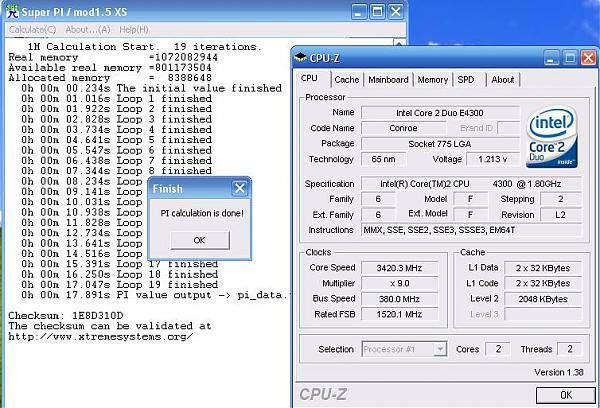The image size is (600, 408).
Task: Click the 'Version 1.38' text
Action: (559, 372)
